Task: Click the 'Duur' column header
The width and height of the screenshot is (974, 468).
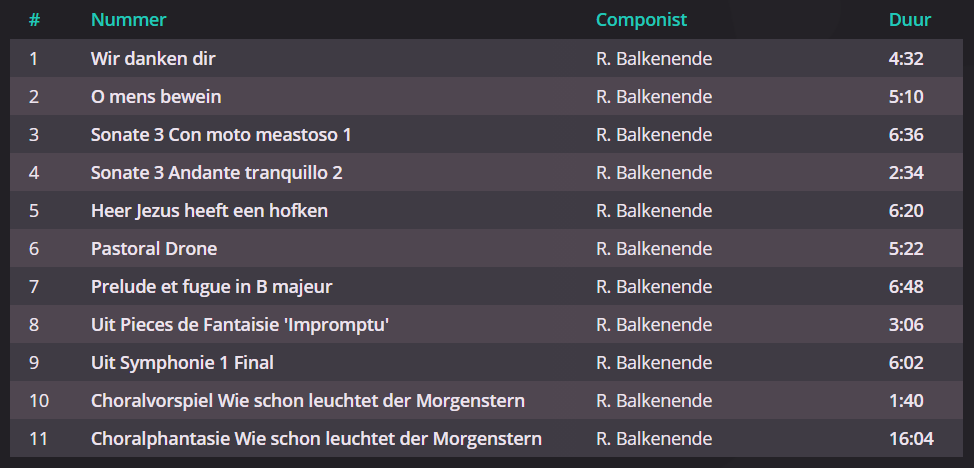Action: (x=910, y=20)
